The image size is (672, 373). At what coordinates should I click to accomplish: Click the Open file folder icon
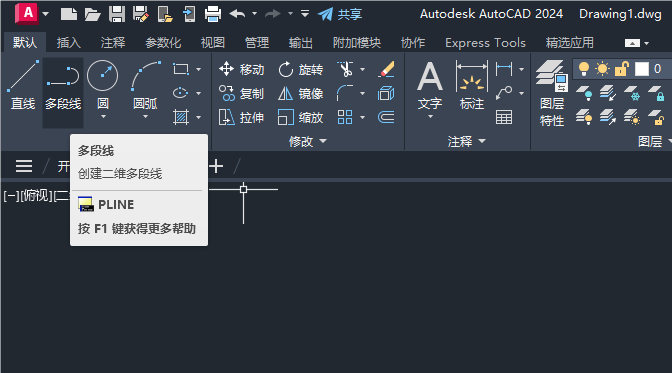[x=93, y=14]
